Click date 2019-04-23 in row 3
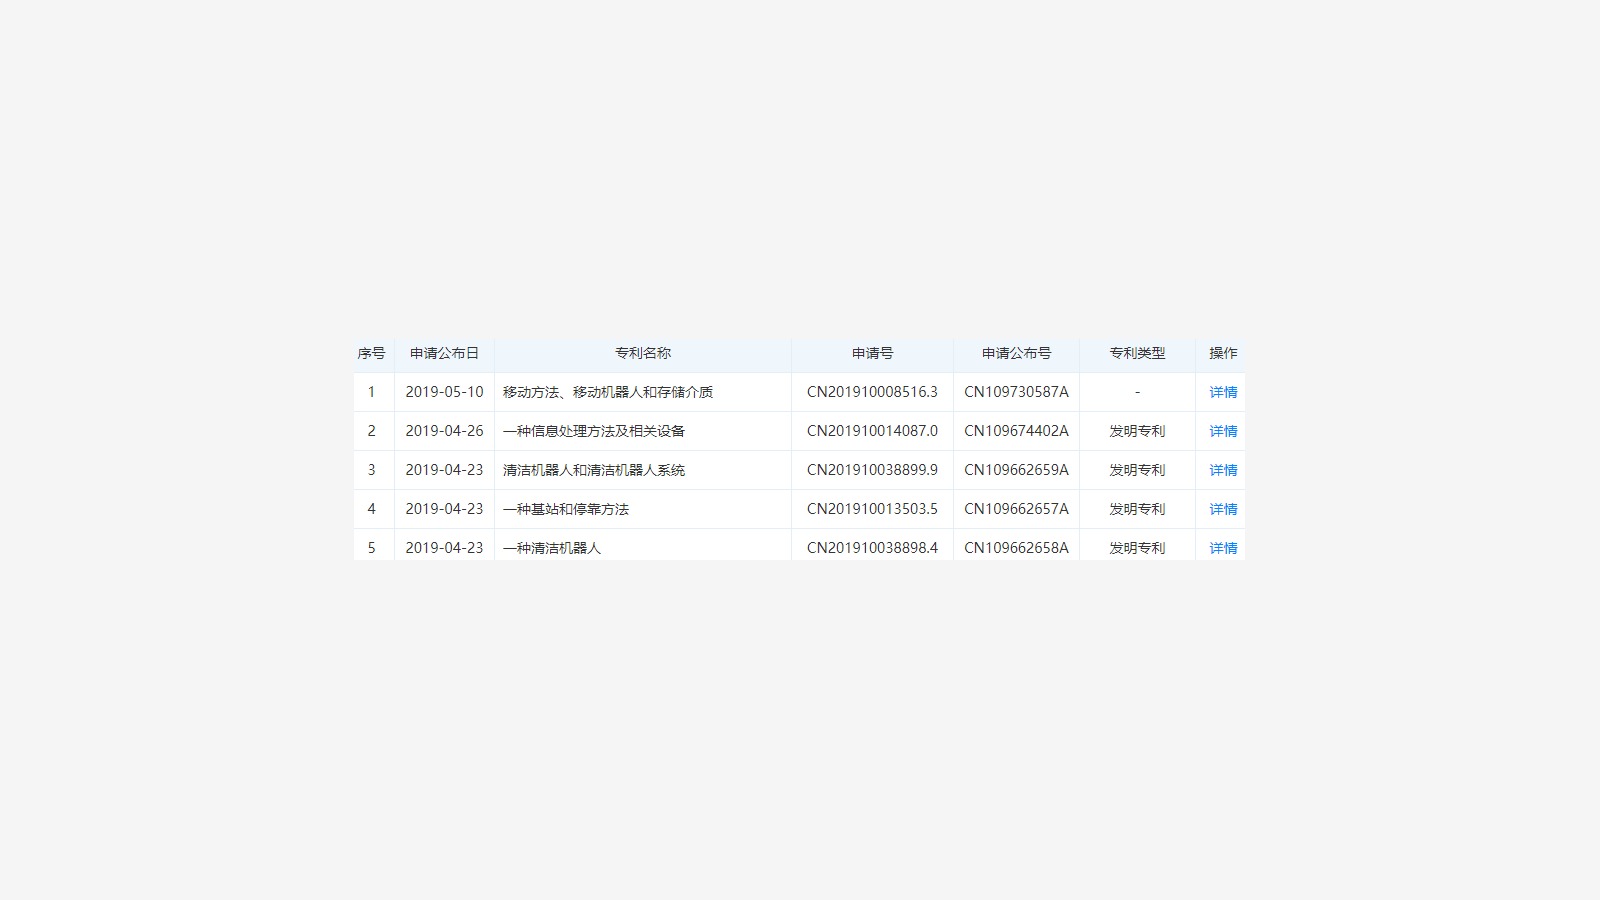 (444, 470)
